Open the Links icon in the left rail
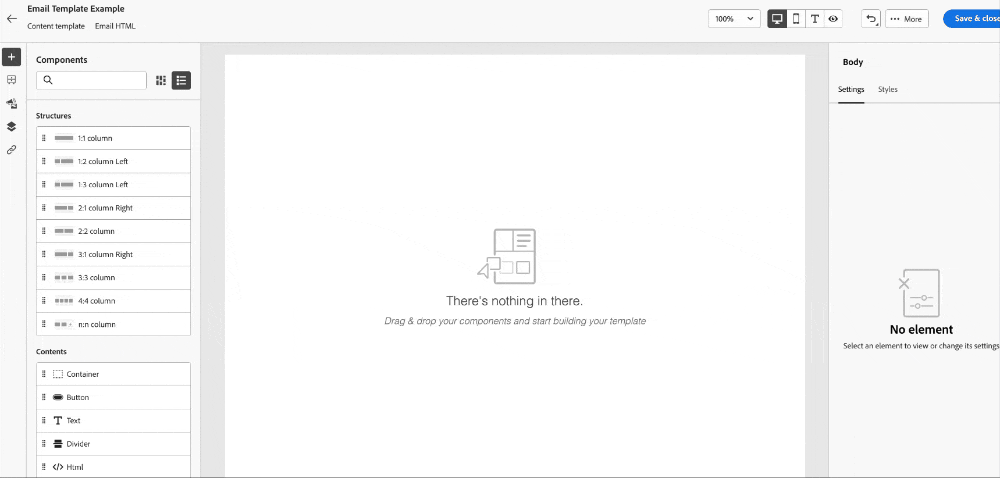This screenshot has height=478, width=1000. tap(11, 149)
